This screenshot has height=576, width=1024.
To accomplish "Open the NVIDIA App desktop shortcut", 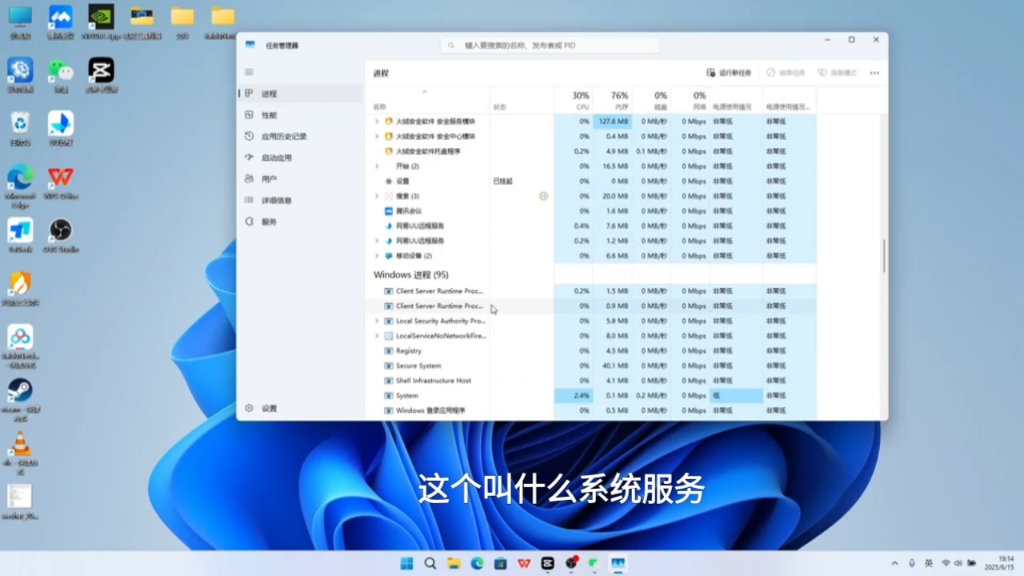I will tap(101, 22).
